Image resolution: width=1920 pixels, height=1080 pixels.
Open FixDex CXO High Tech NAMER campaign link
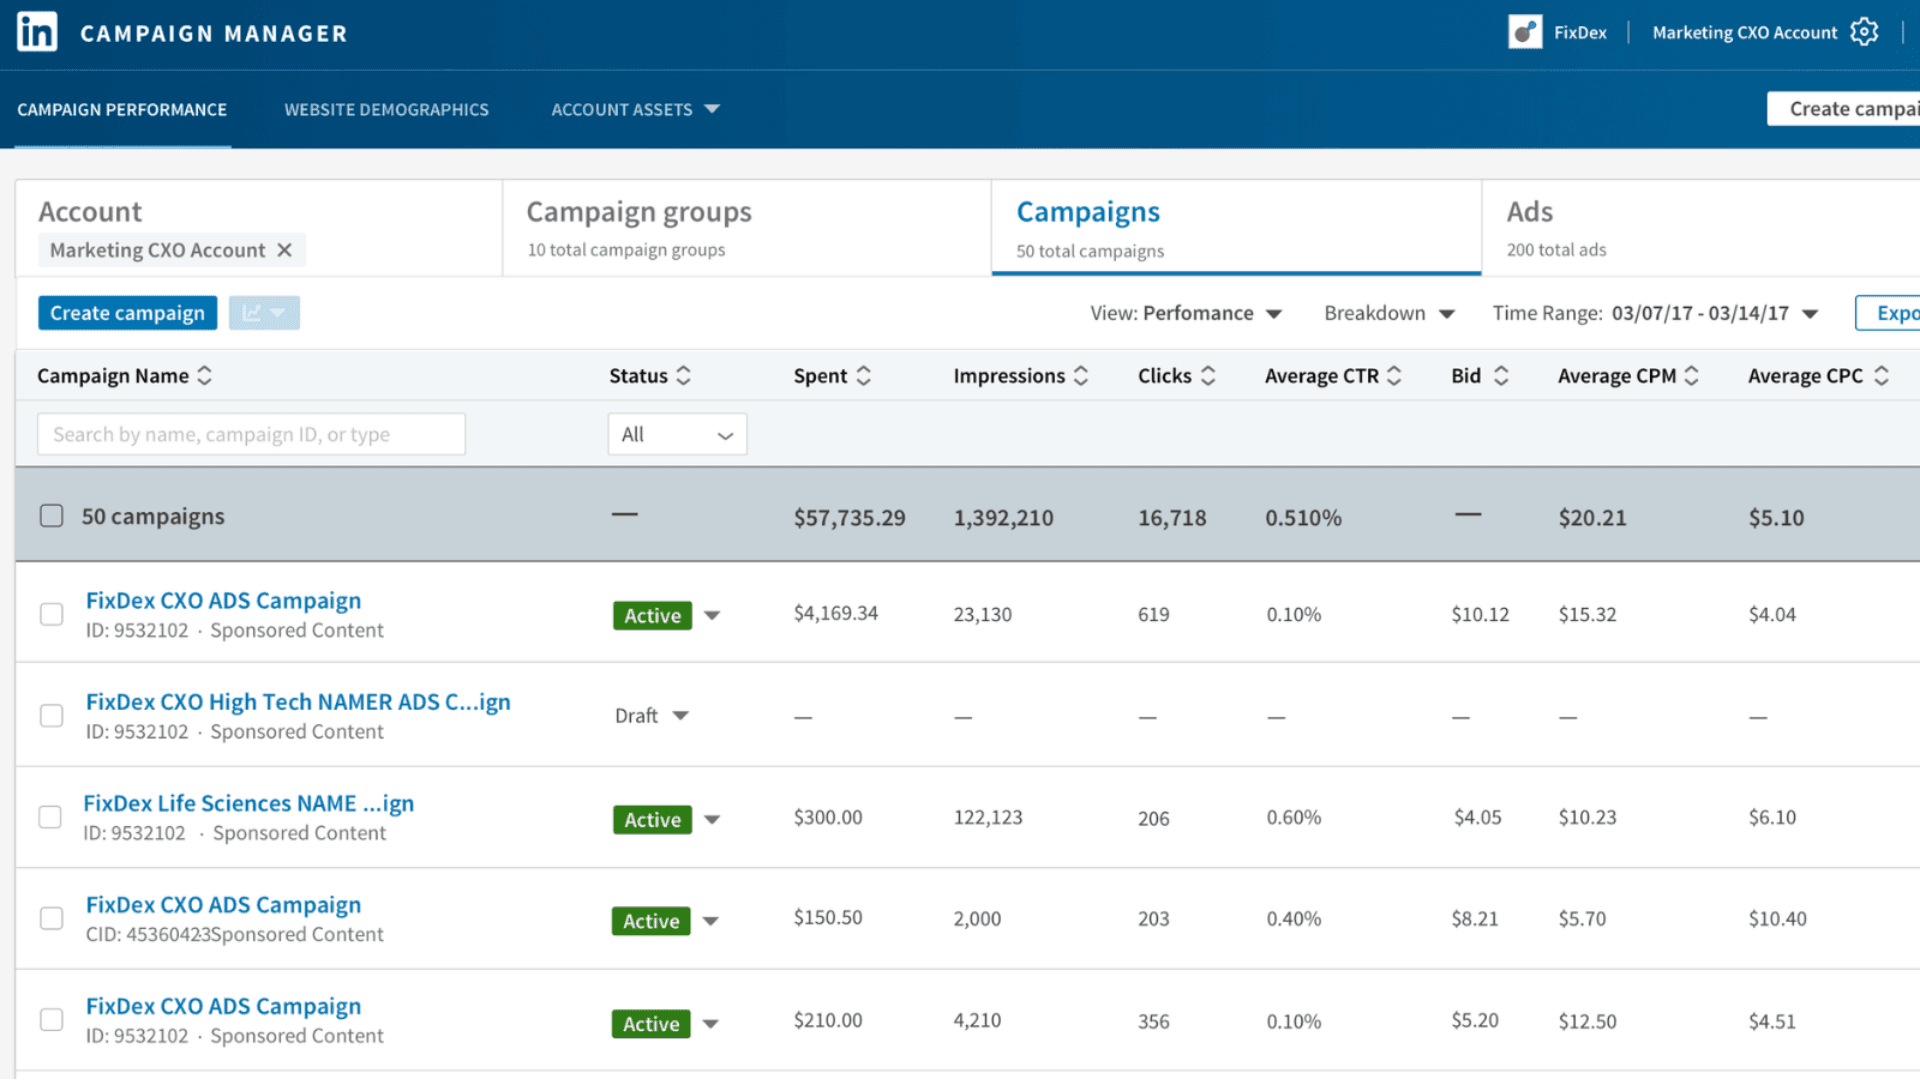(298, 702)
